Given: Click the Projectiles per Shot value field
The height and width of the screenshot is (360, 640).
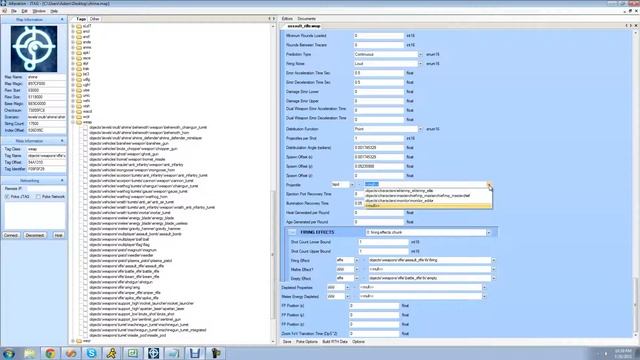Looking at the screenshot, I should click(378, 138).
